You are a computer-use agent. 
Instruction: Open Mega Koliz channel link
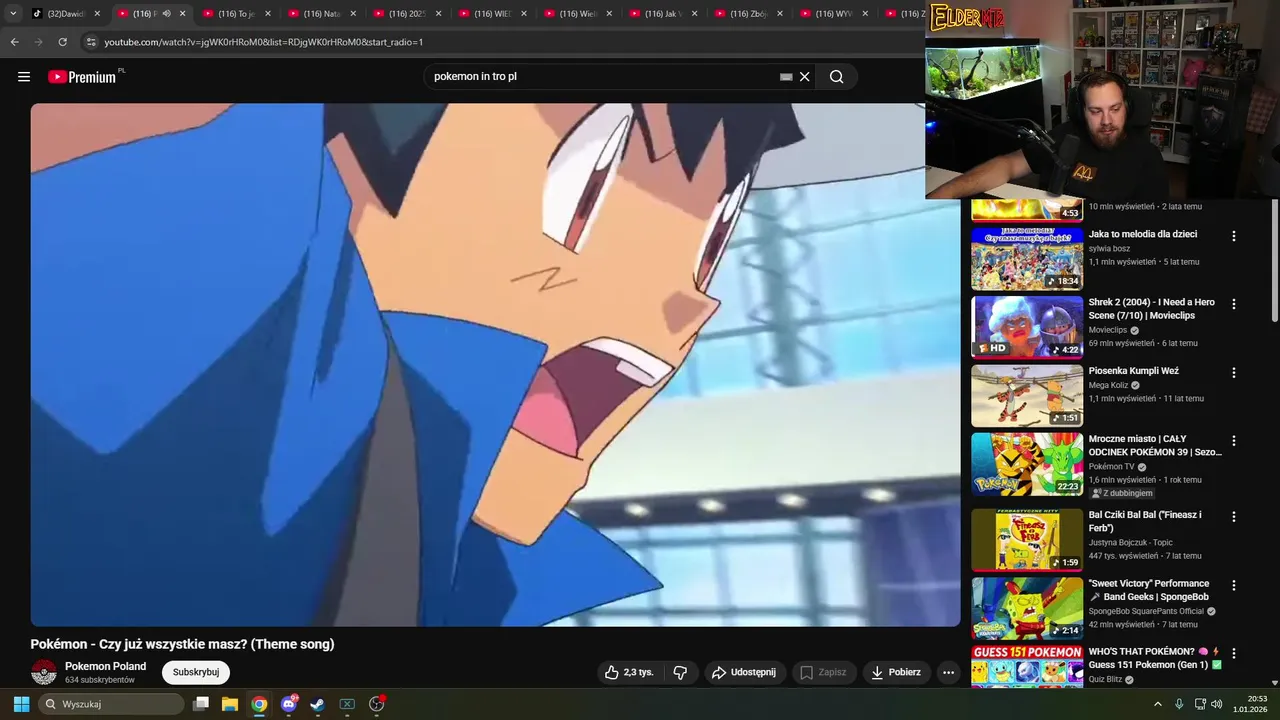(x=1108, y=385)
